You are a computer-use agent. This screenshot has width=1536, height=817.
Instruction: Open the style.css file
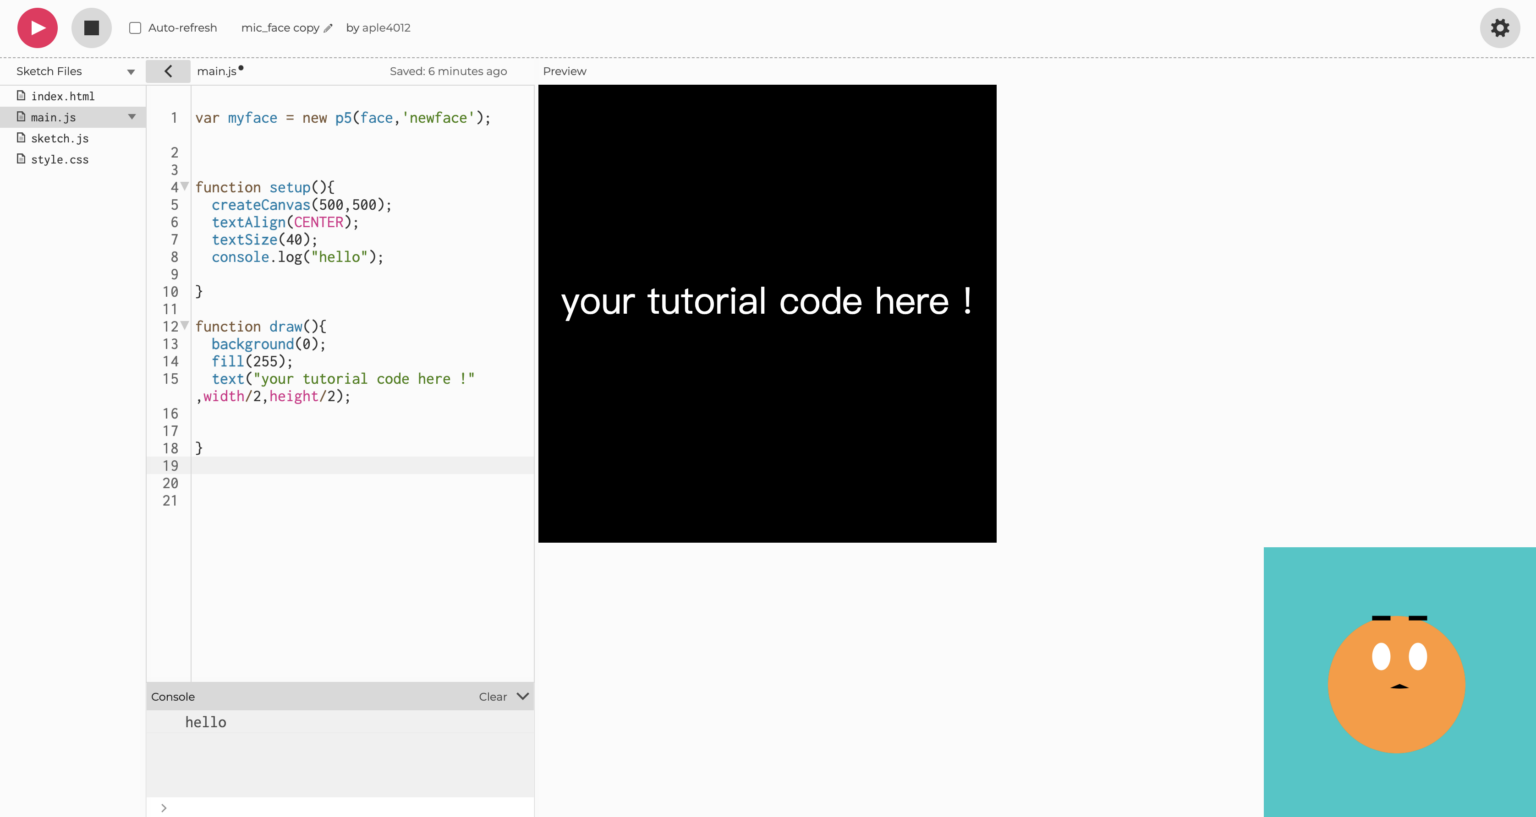click(60, 159)
